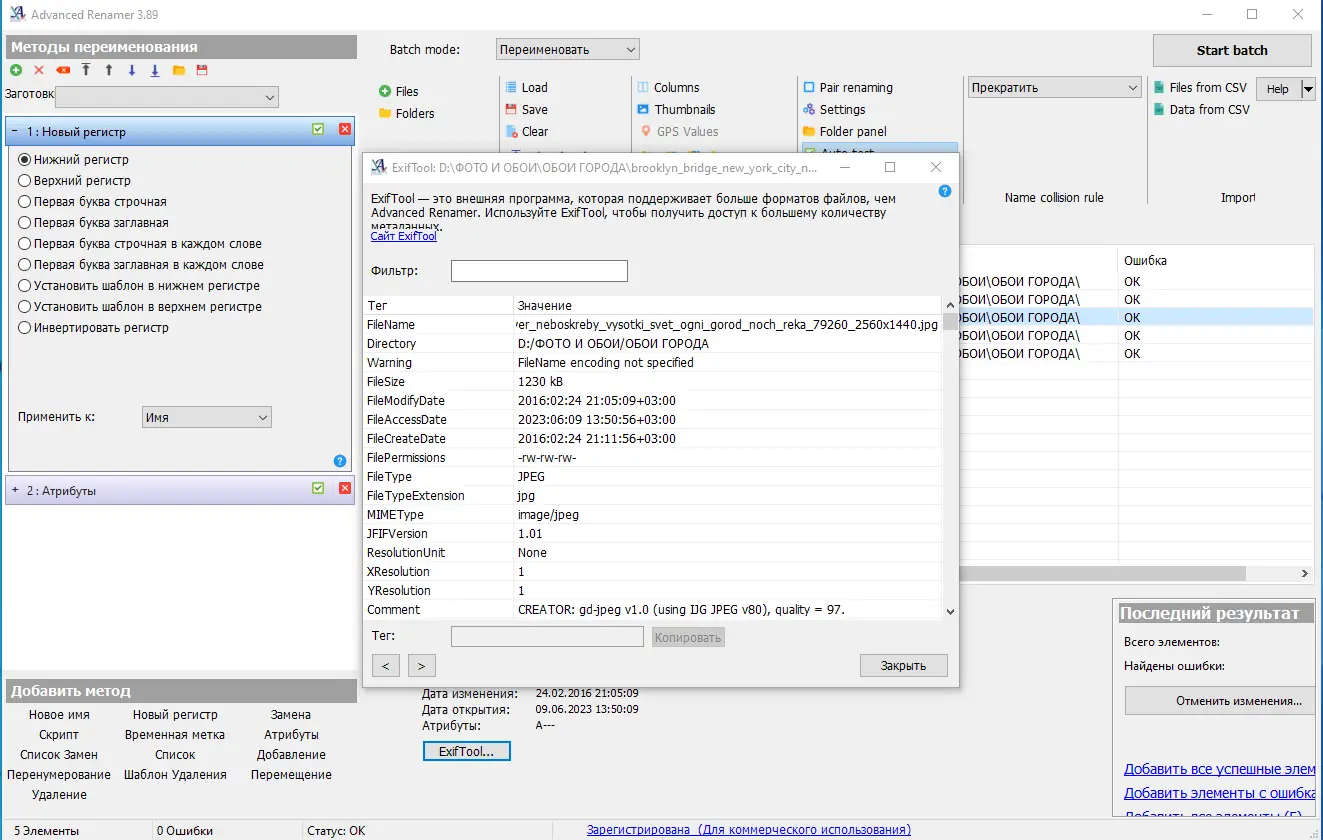Open the Применить к dropdown showing Имя

206,416
